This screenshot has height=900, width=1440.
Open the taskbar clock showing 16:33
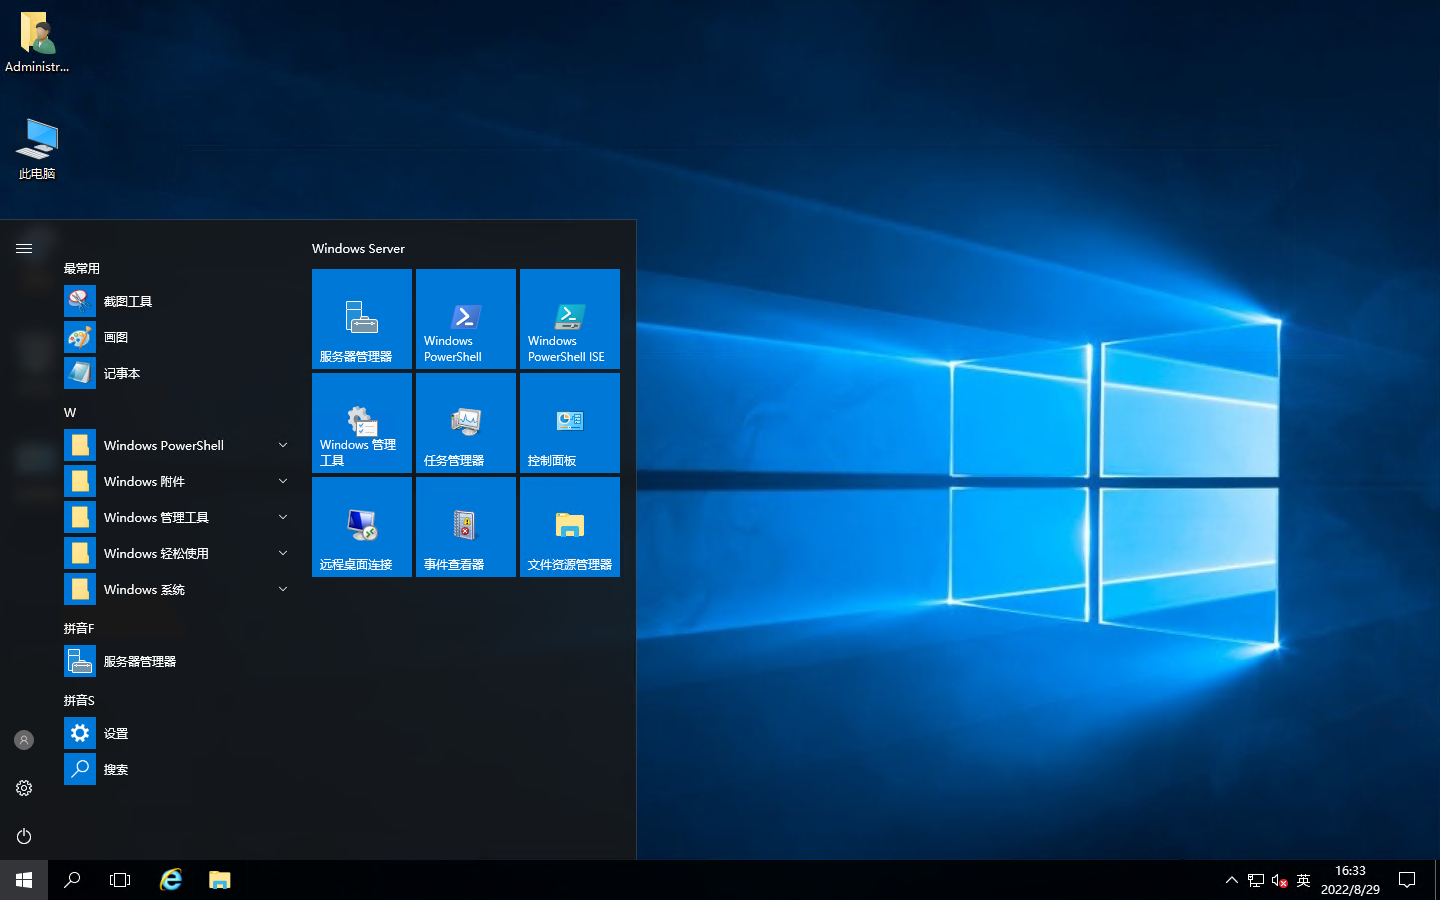coord(1350,880)
